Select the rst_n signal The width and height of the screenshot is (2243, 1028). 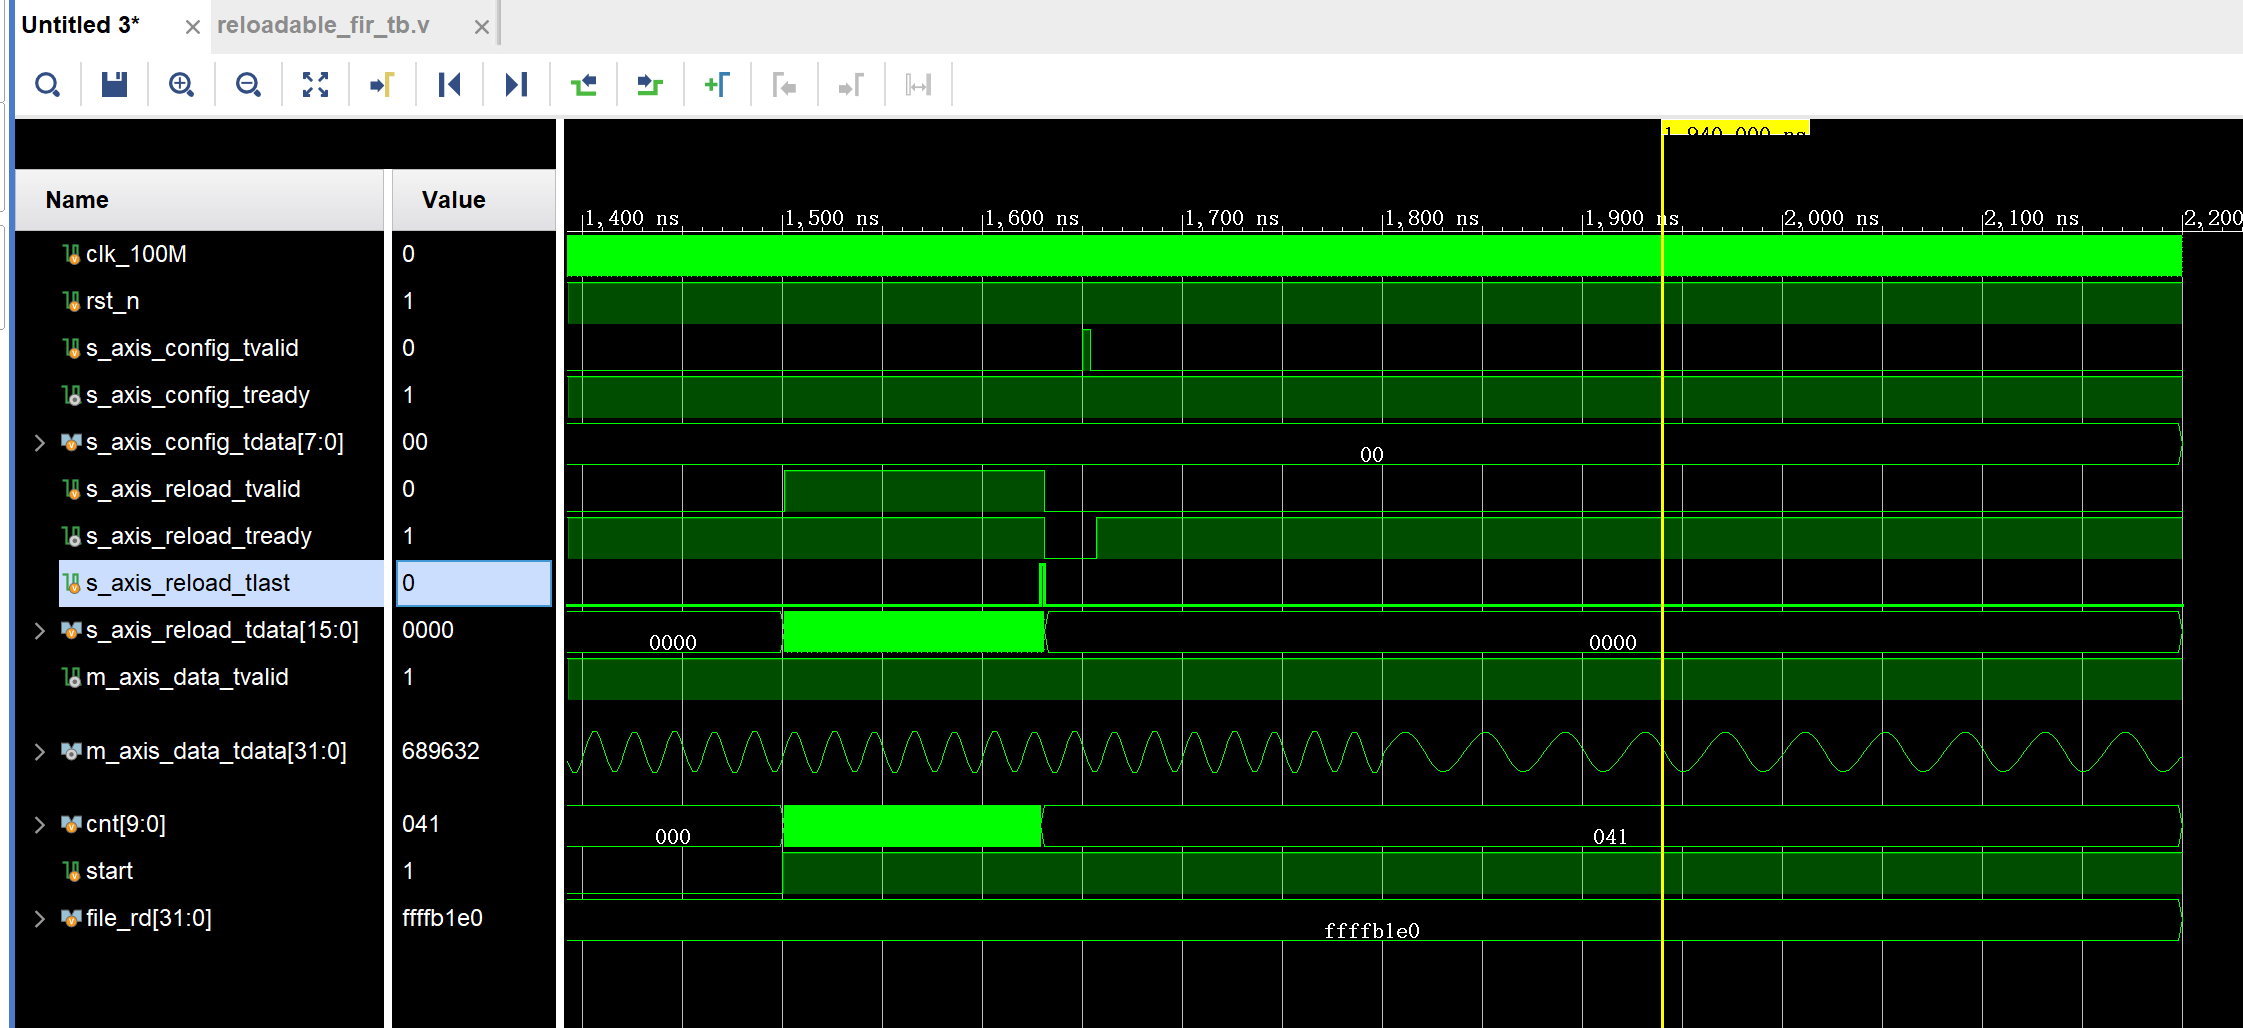tap(112, 301)
